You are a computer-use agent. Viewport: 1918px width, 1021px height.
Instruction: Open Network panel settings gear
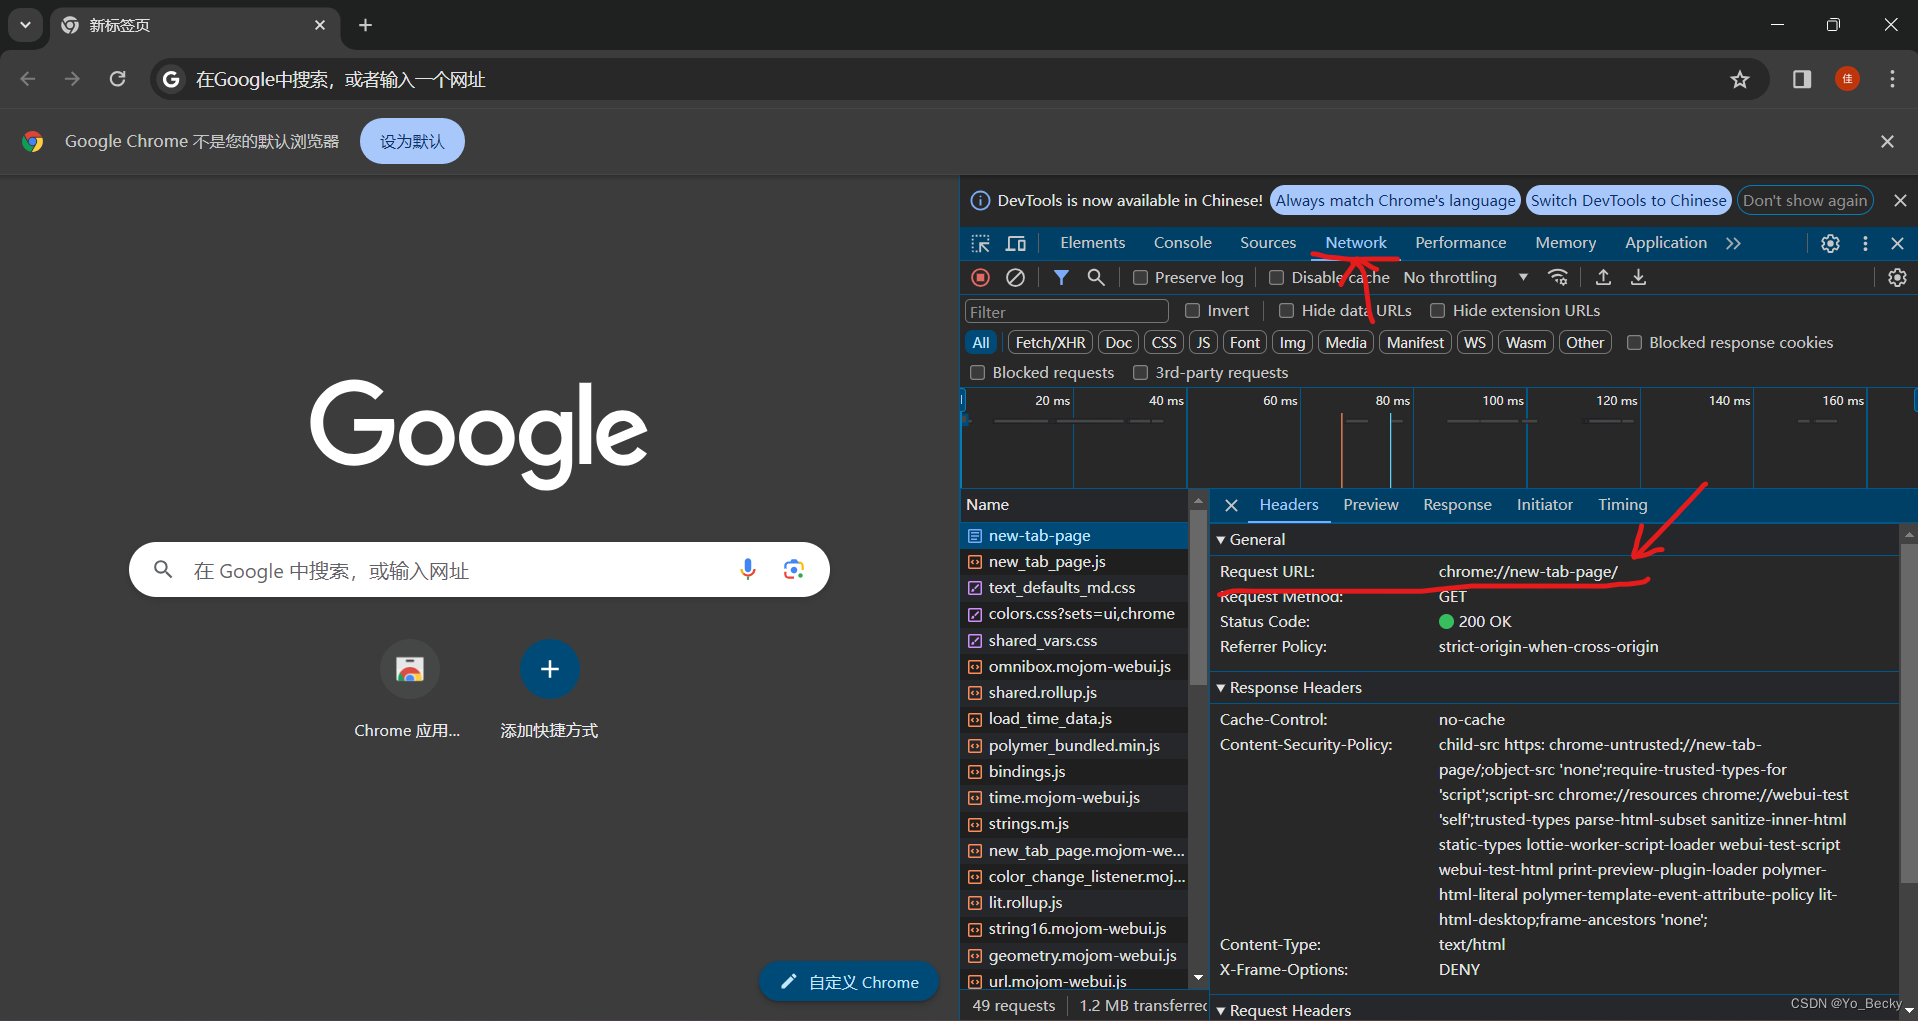click(1897, 277)
